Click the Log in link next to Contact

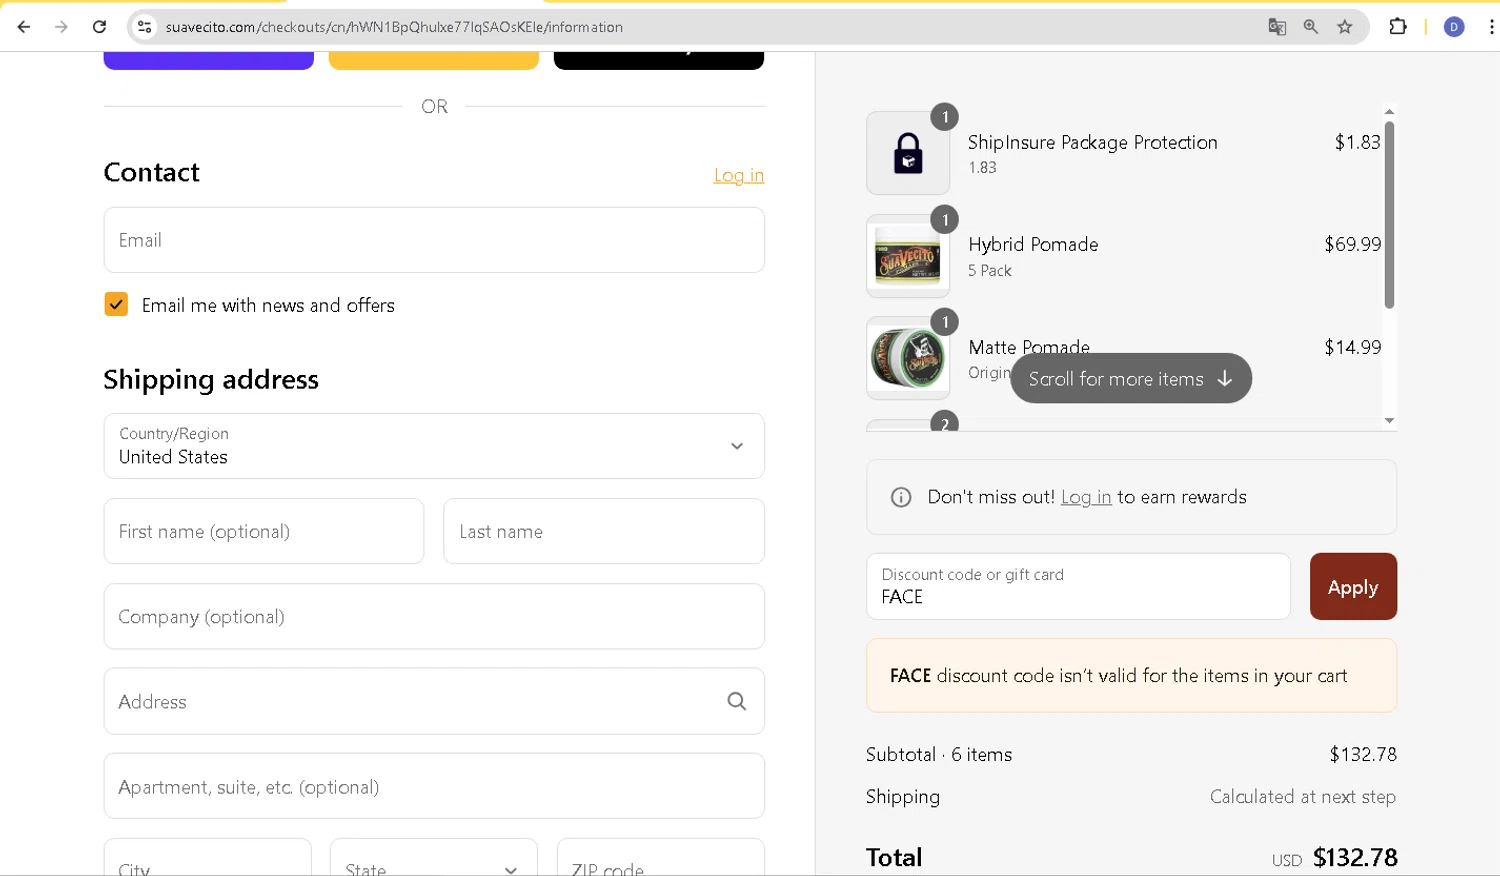click(x=738, y=175)
